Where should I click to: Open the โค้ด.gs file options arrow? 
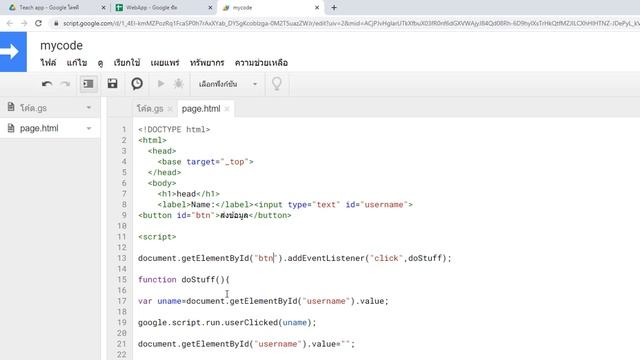click(89, 108)
